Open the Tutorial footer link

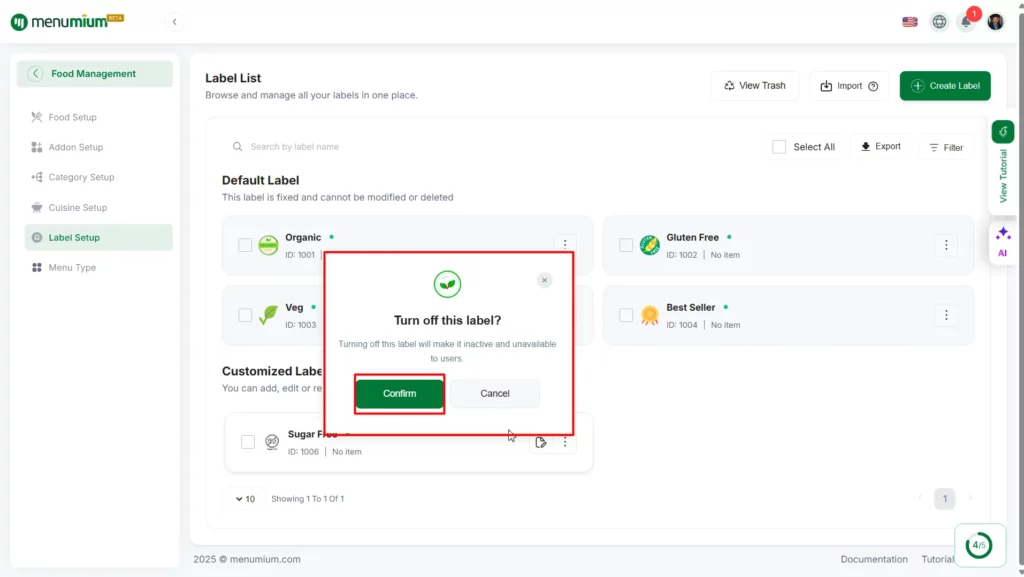[937, 559]
